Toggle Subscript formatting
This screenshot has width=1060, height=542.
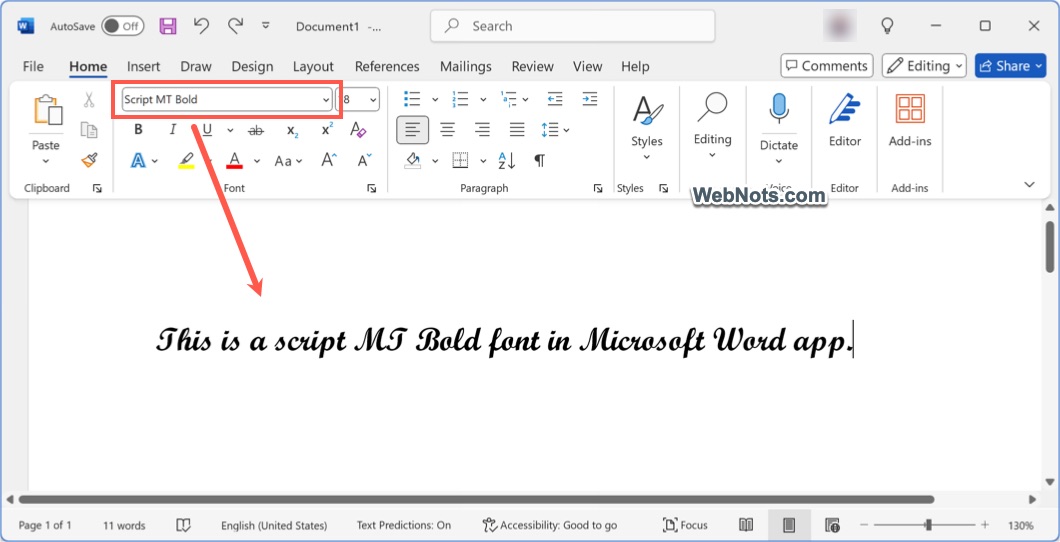(293, 130)
